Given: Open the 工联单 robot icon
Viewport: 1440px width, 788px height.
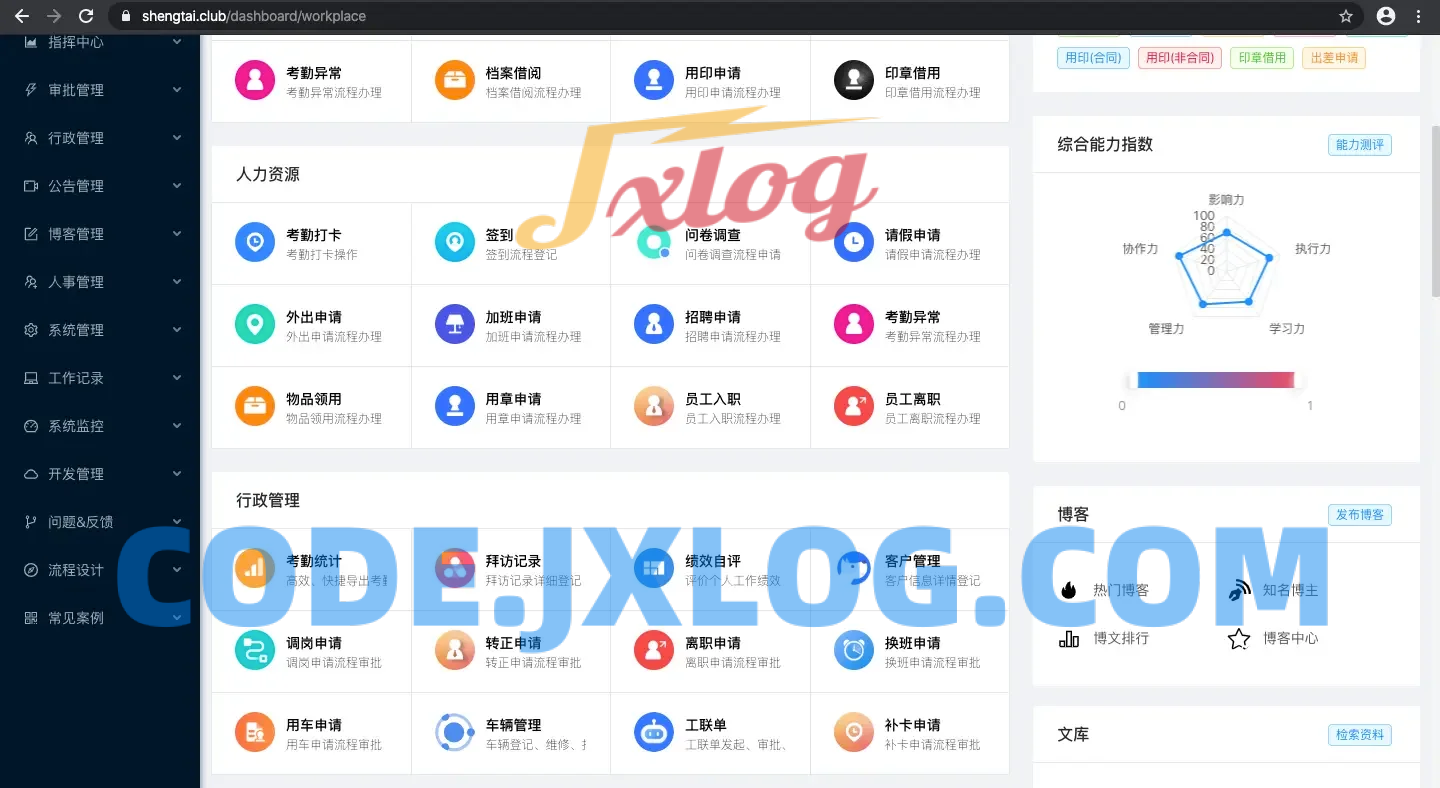Looking at the screenshot, I should [x=654, y=733].
